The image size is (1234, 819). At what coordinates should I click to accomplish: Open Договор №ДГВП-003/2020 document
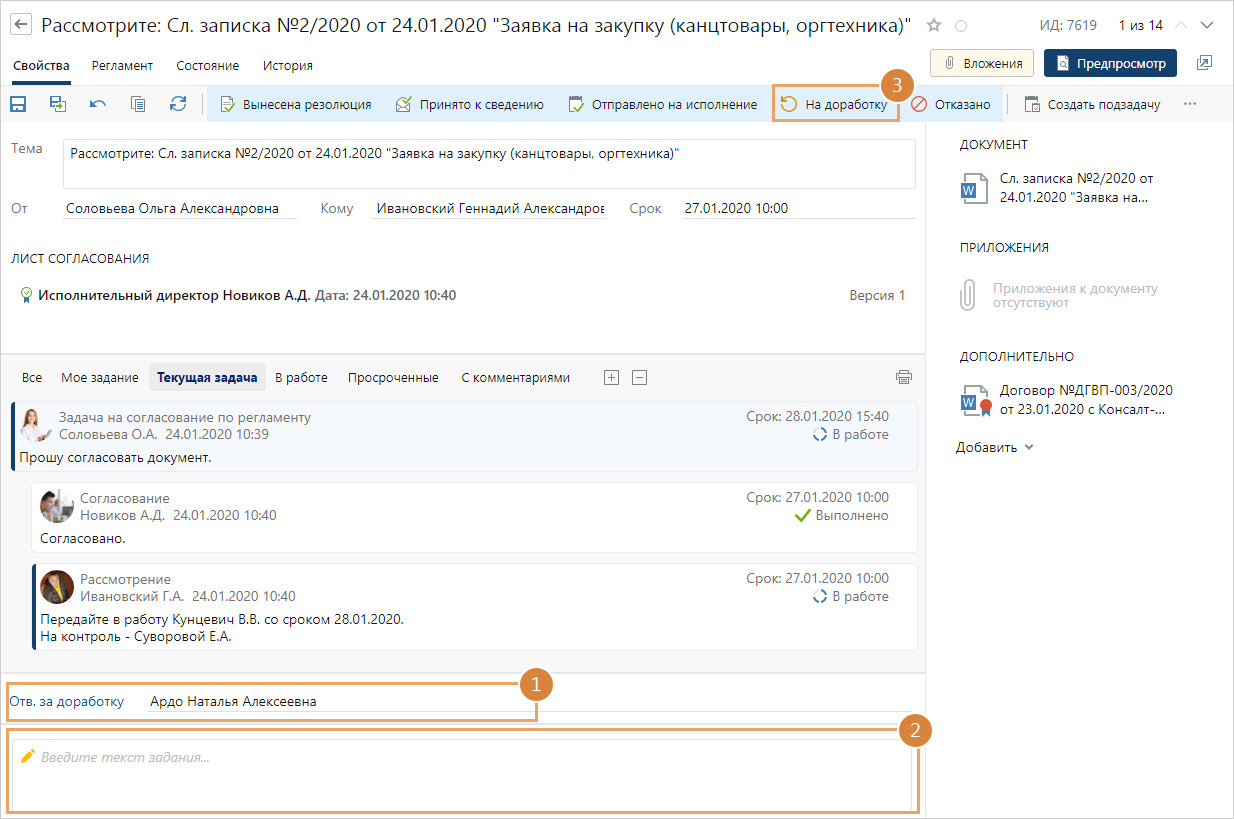tap(1085, 399)
